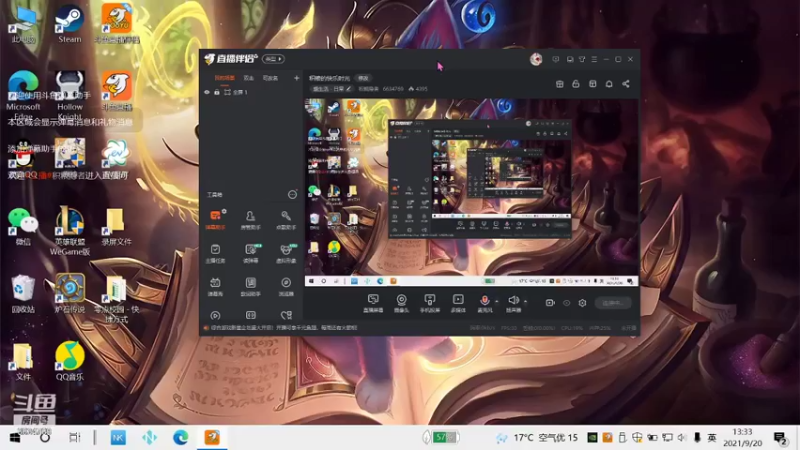Open the bell notification icon
Image resolution: width=800 pixels, height=450 pixels.
point(609,84)
